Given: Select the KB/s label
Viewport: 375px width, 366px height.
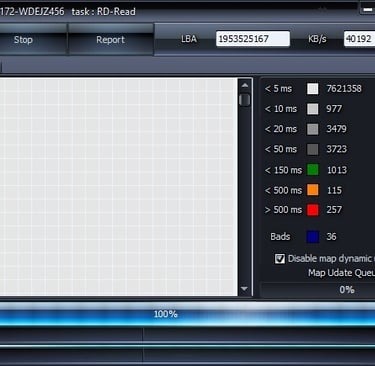Looking at the screenshot, I should [x=317, y=39].
